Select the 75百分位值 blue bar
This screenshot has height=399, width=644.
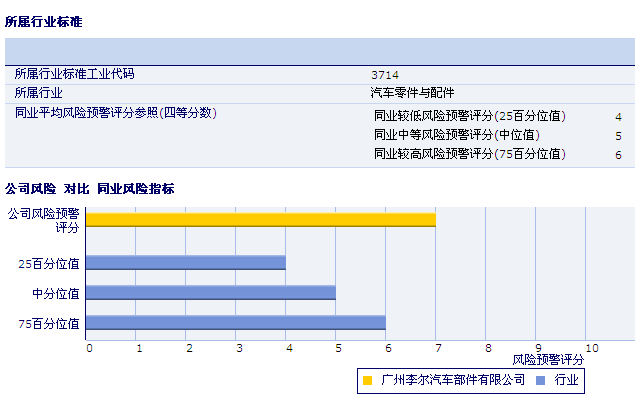click(x=236, y=323)
